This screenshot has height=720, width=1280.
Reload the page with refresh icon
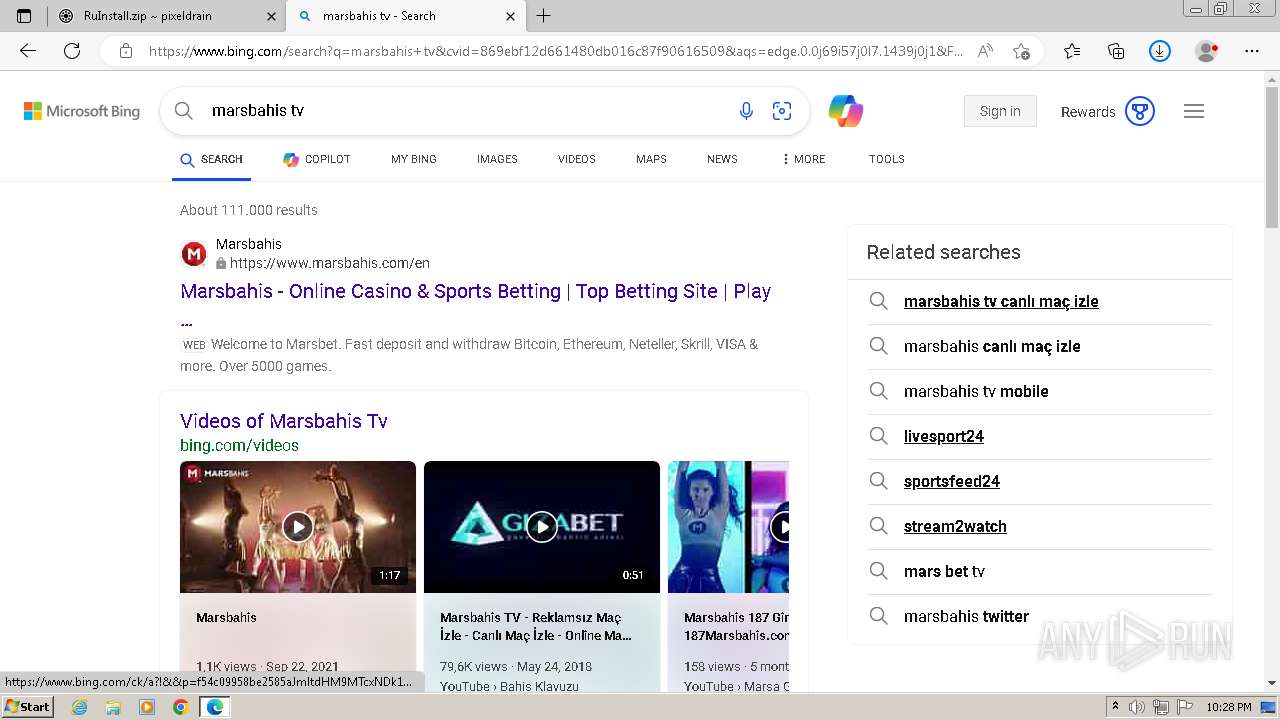coord(72,51)
